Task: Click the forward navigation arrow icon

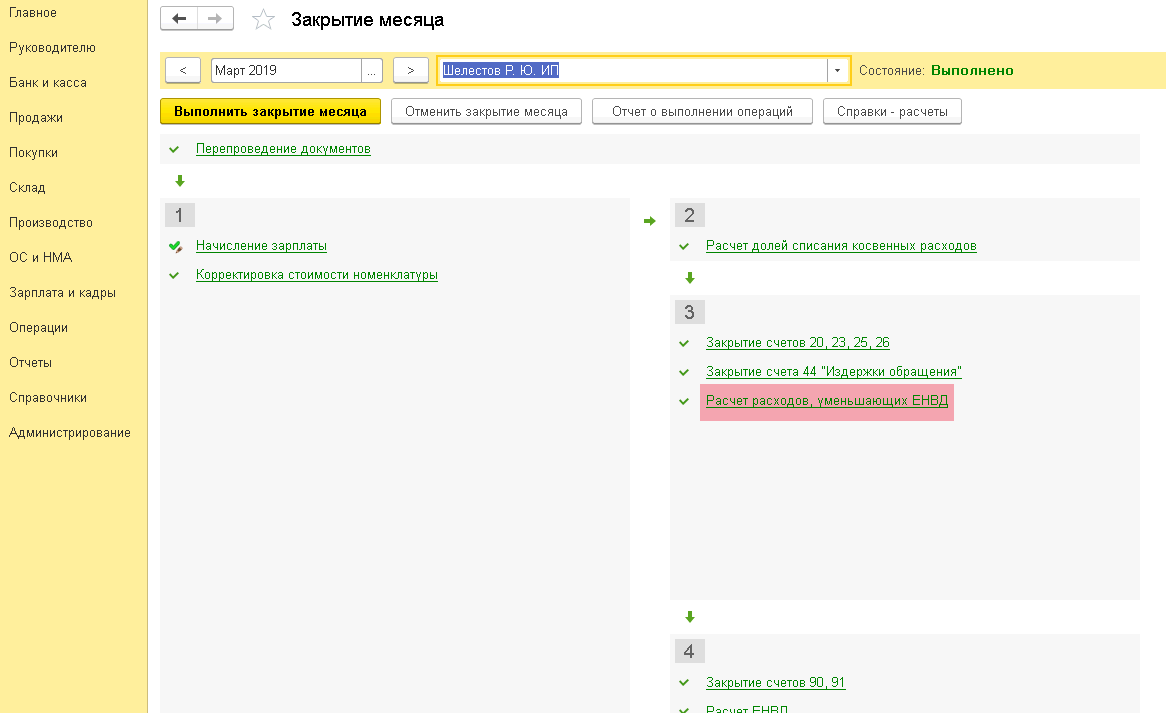Action: click(215, 19)
